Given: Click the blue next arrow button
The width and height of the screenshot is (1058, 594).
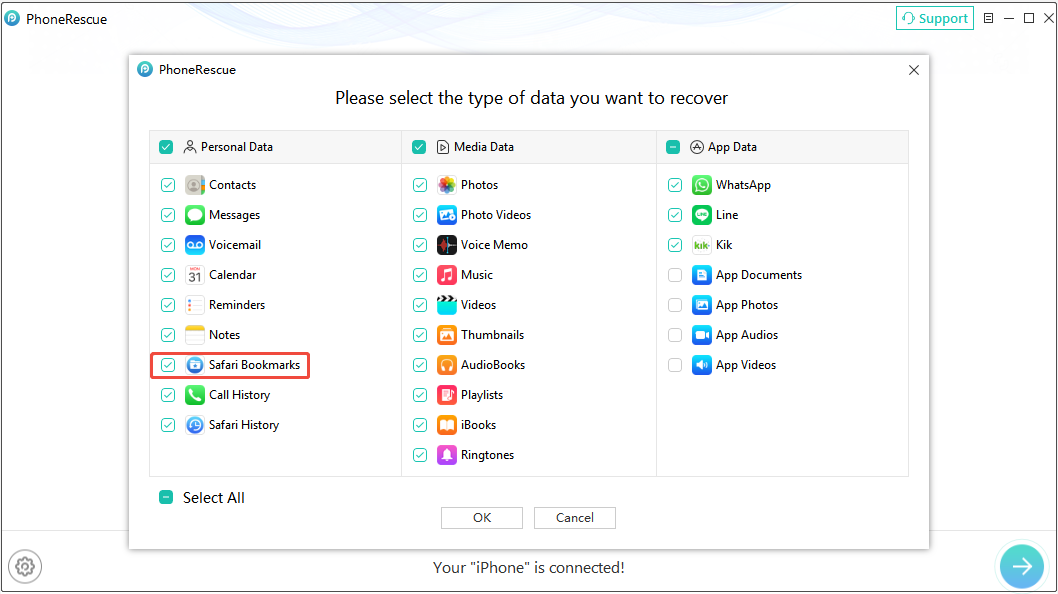Looking at the screenshot, I should tap(1022, 566).
